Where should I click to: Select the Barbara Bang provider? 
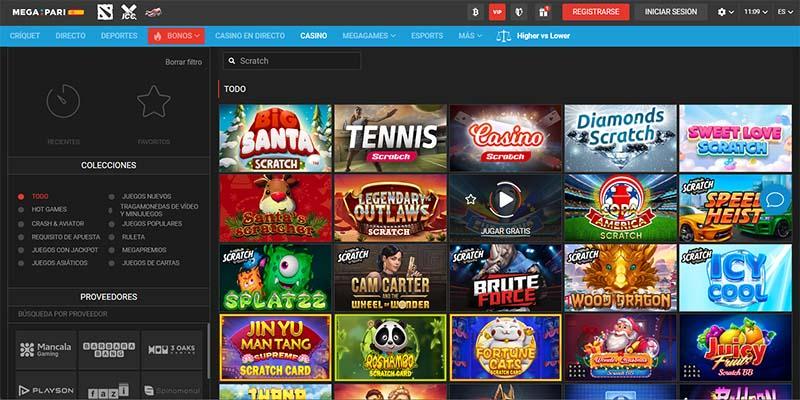tap(109, 350)
